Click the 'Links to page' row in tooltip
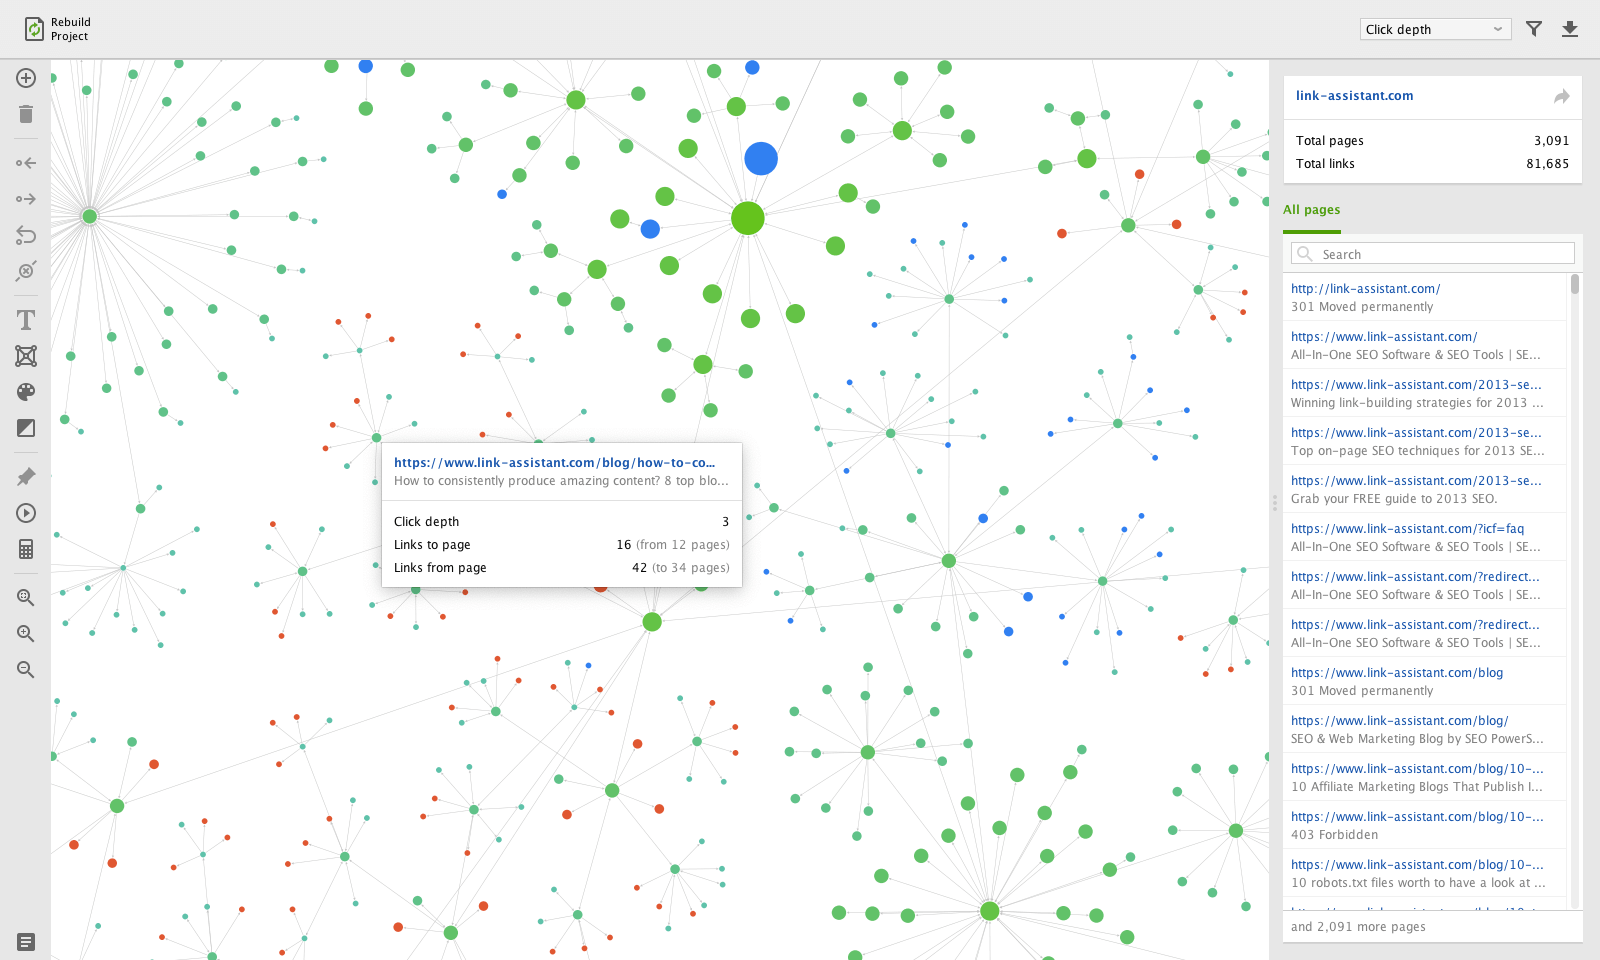 (562, 545)
